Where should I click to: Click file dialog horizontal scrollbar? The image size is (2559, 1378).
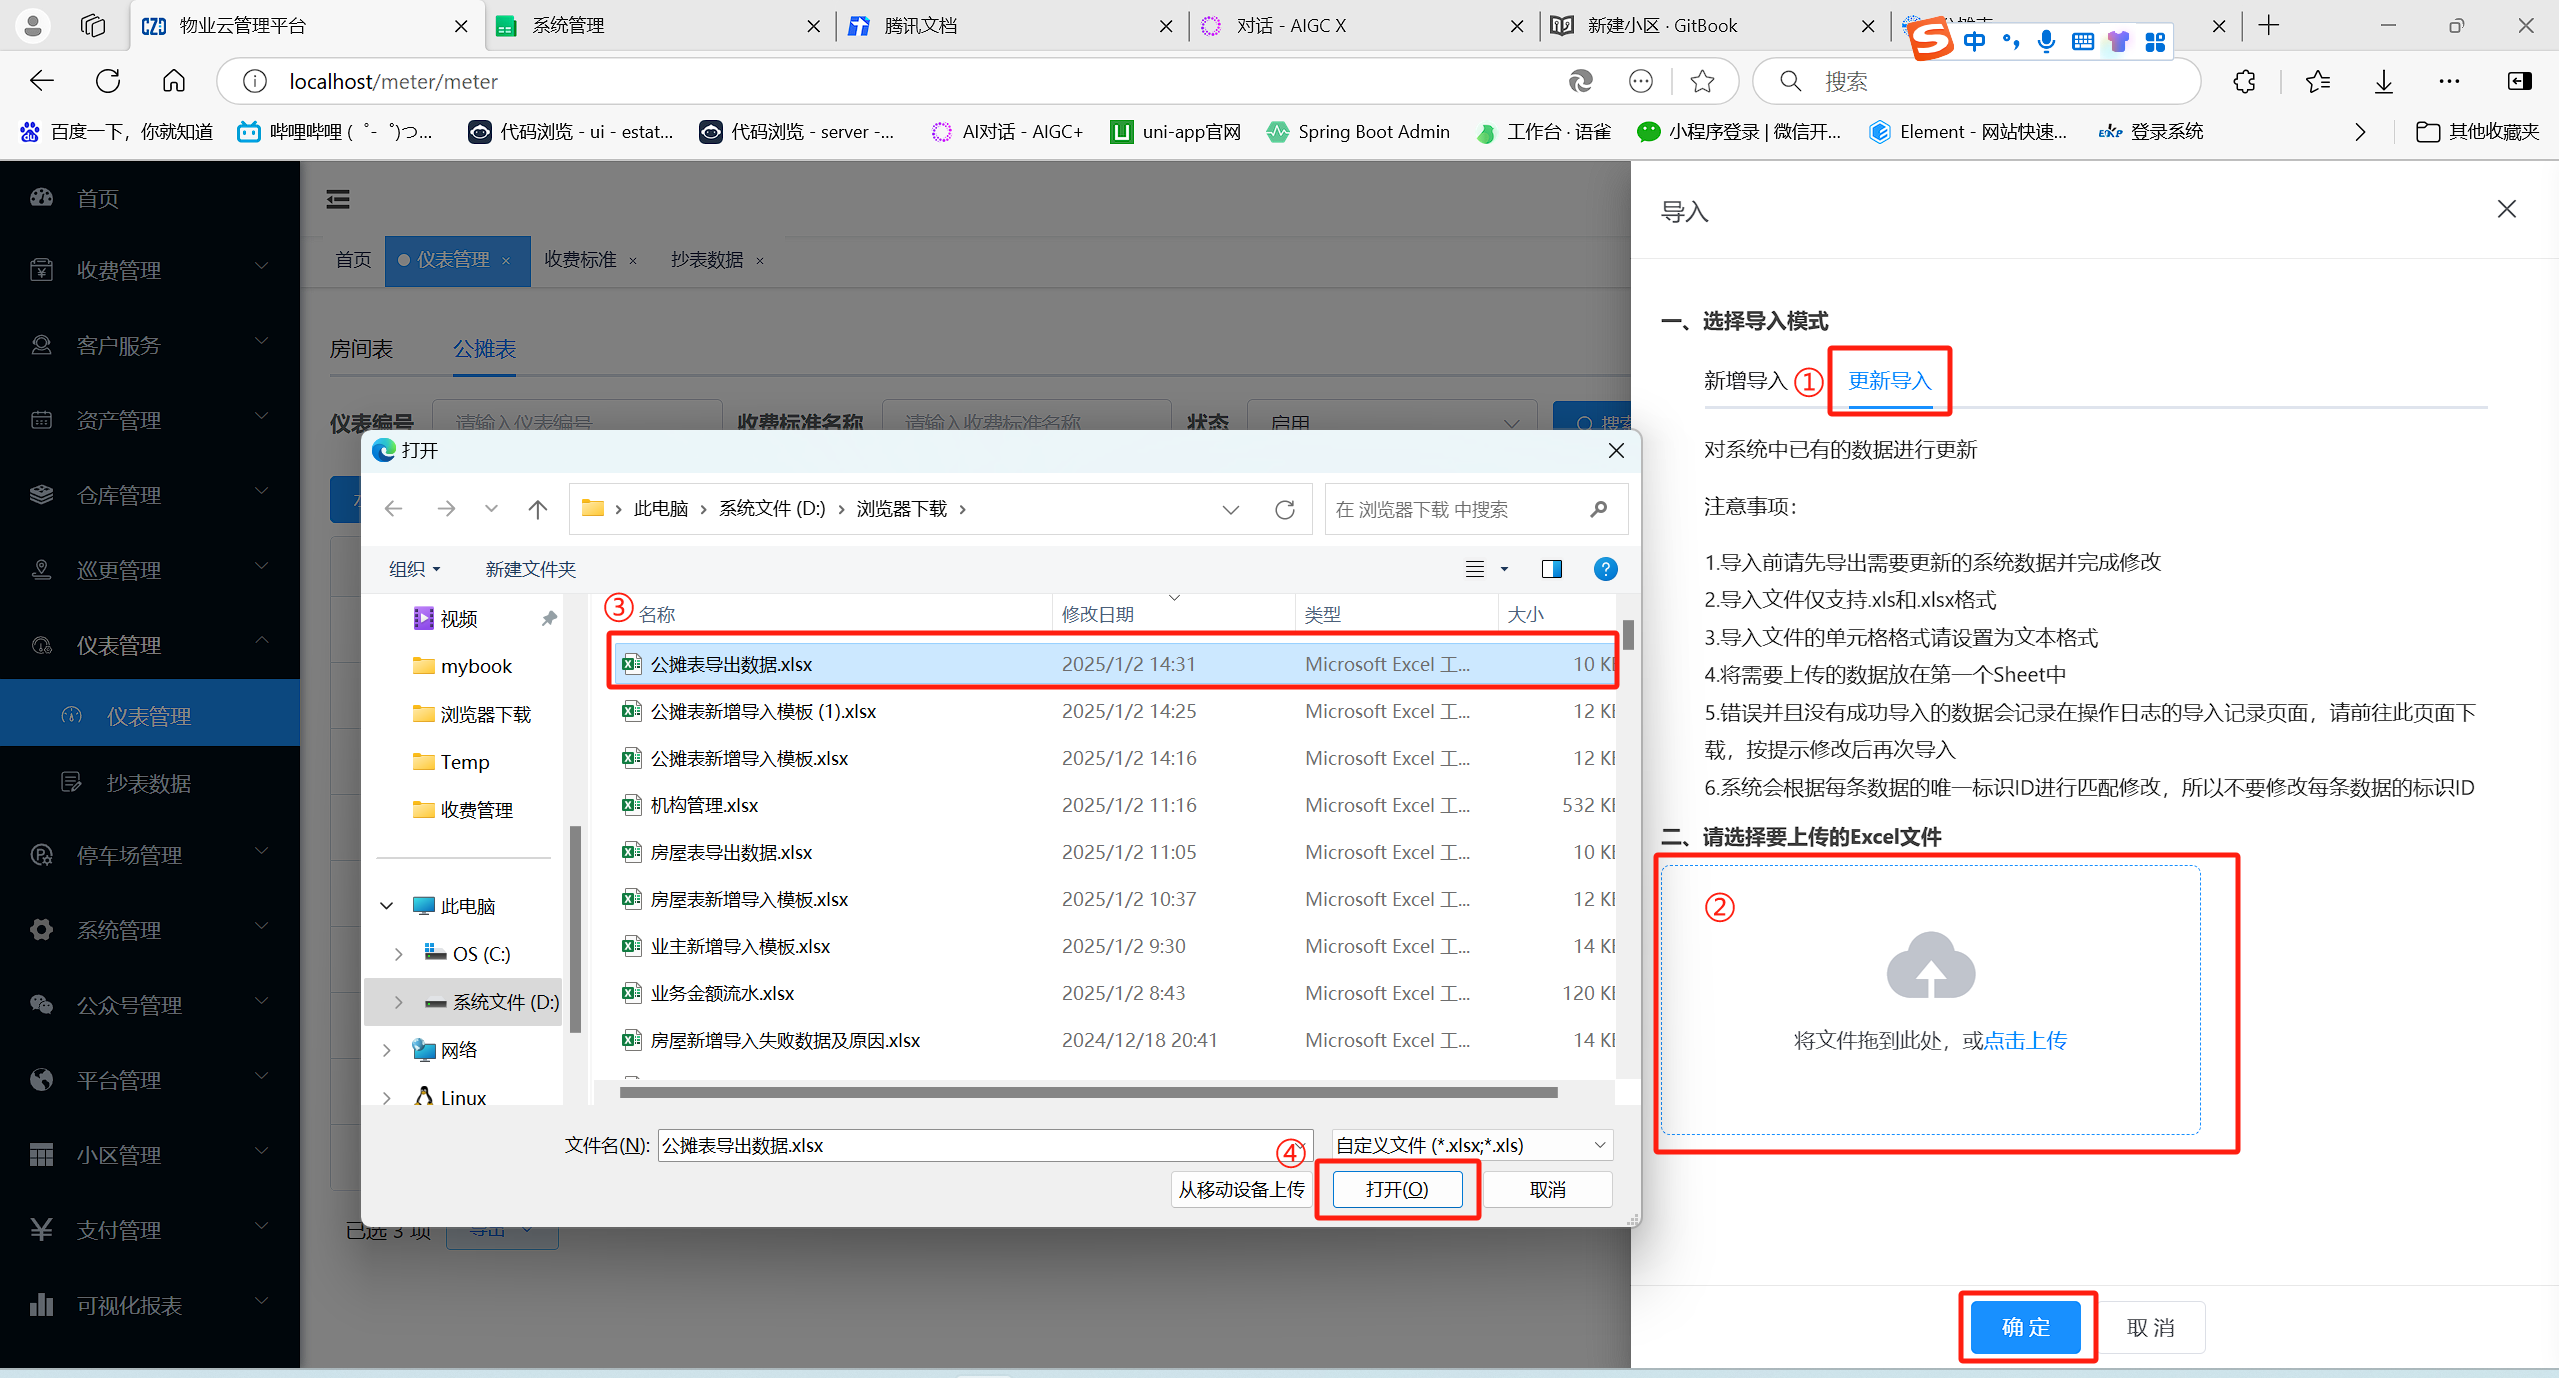click(1088, 1092)
